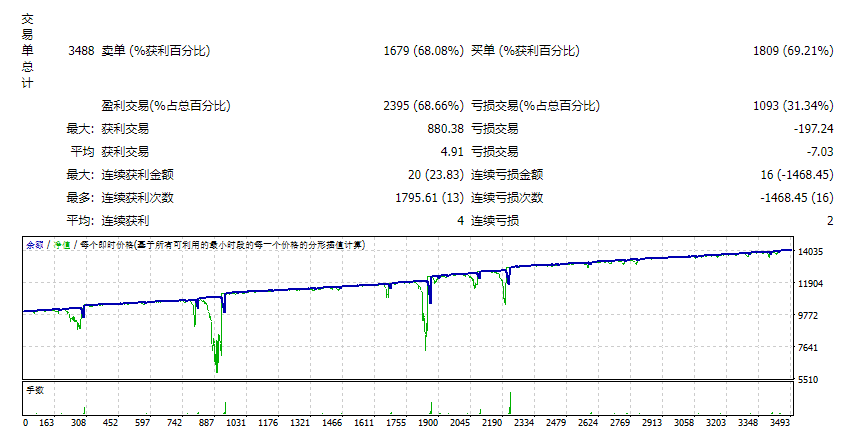Screen dimensions: 851x430
Task: Click 获利交易 in the 平均 row
Action: (x=125, y=151)
